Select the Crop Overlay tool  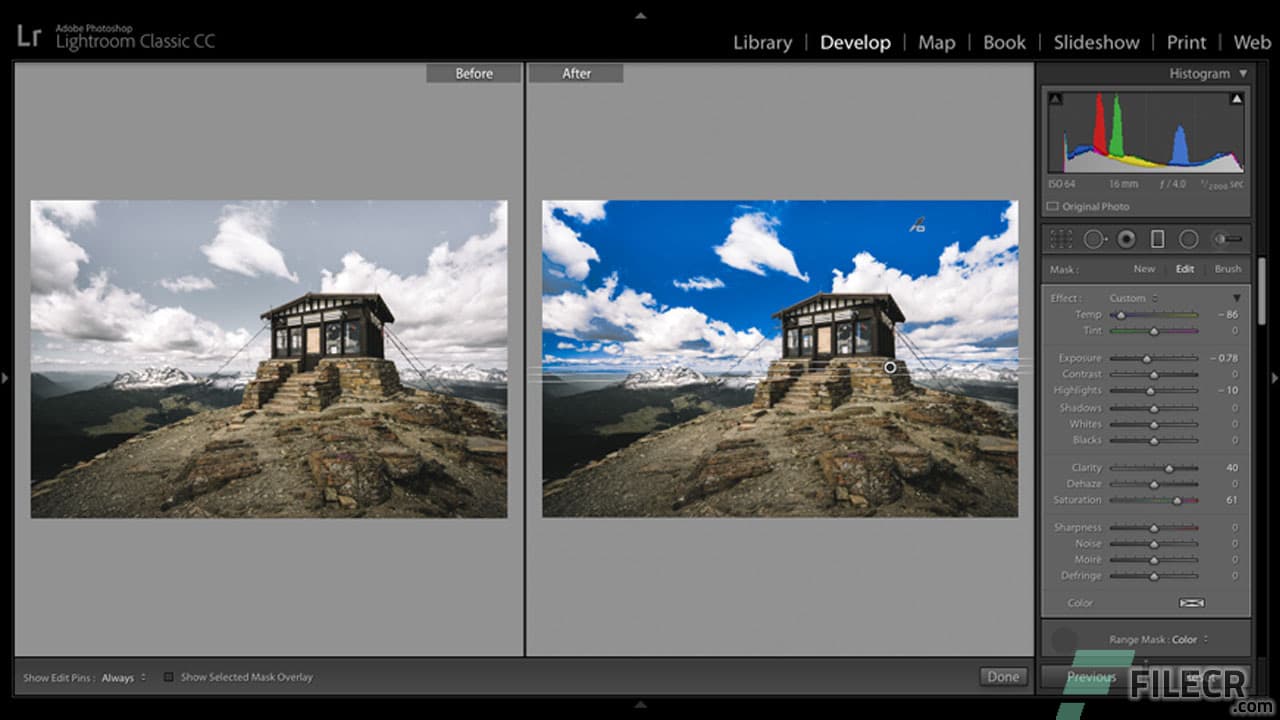[1060, 239]
